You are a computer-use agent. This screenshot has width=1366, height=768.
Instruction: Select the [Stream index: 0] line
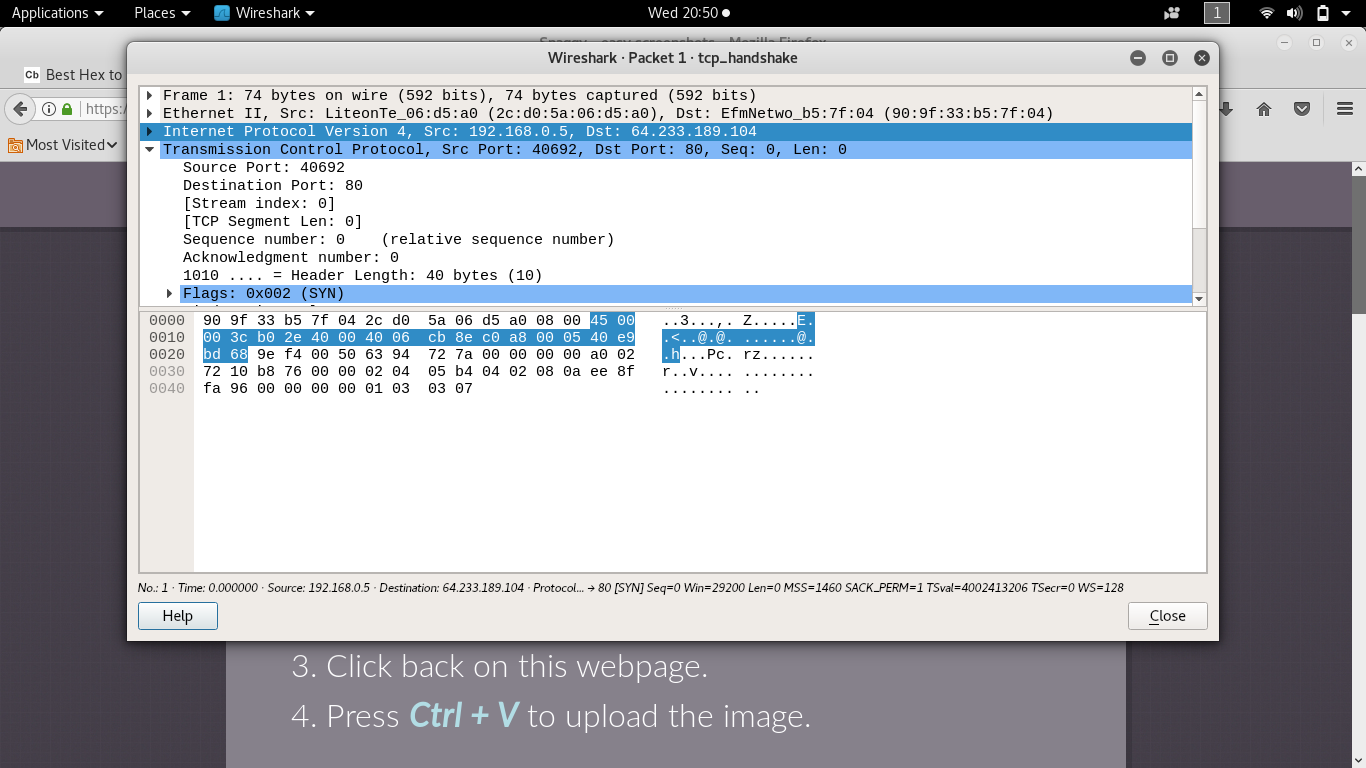pyautogui.click(x=259, y=204)
